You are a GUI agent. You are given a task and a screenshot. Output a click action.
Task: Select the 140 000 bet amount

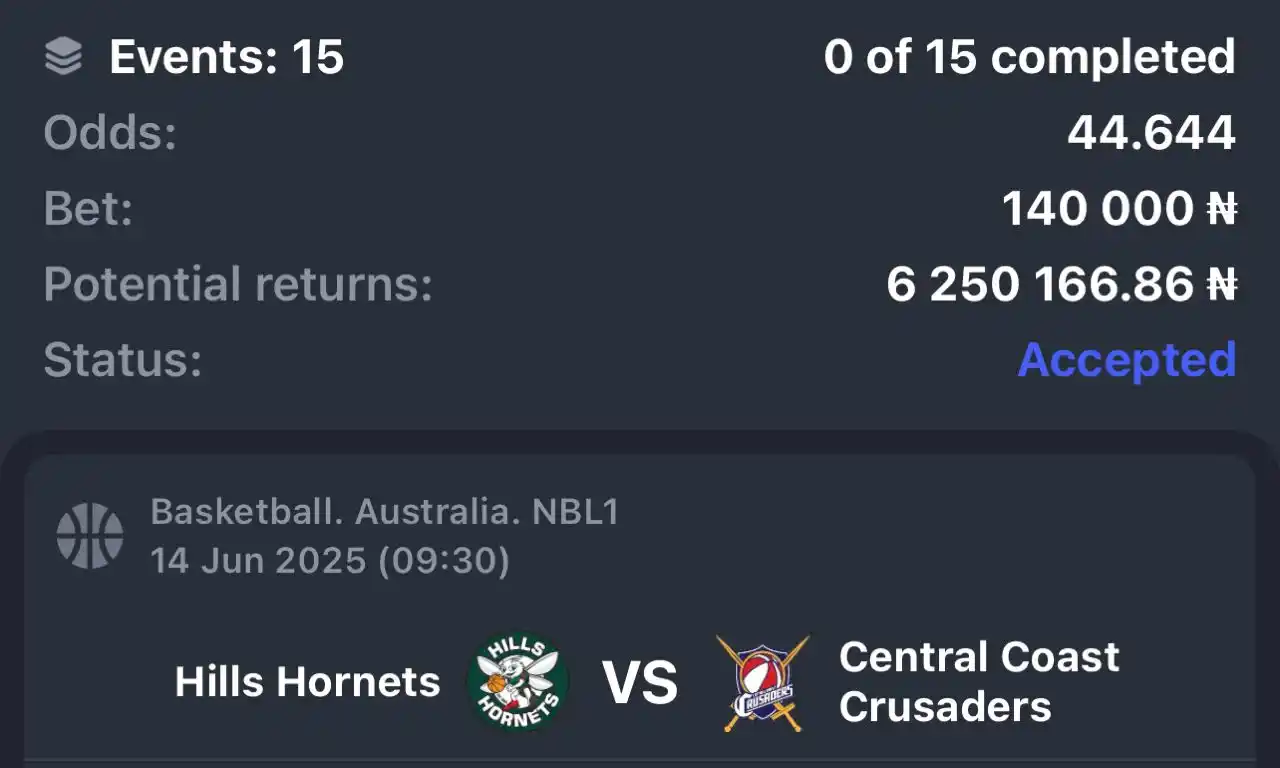point(1098,210)
